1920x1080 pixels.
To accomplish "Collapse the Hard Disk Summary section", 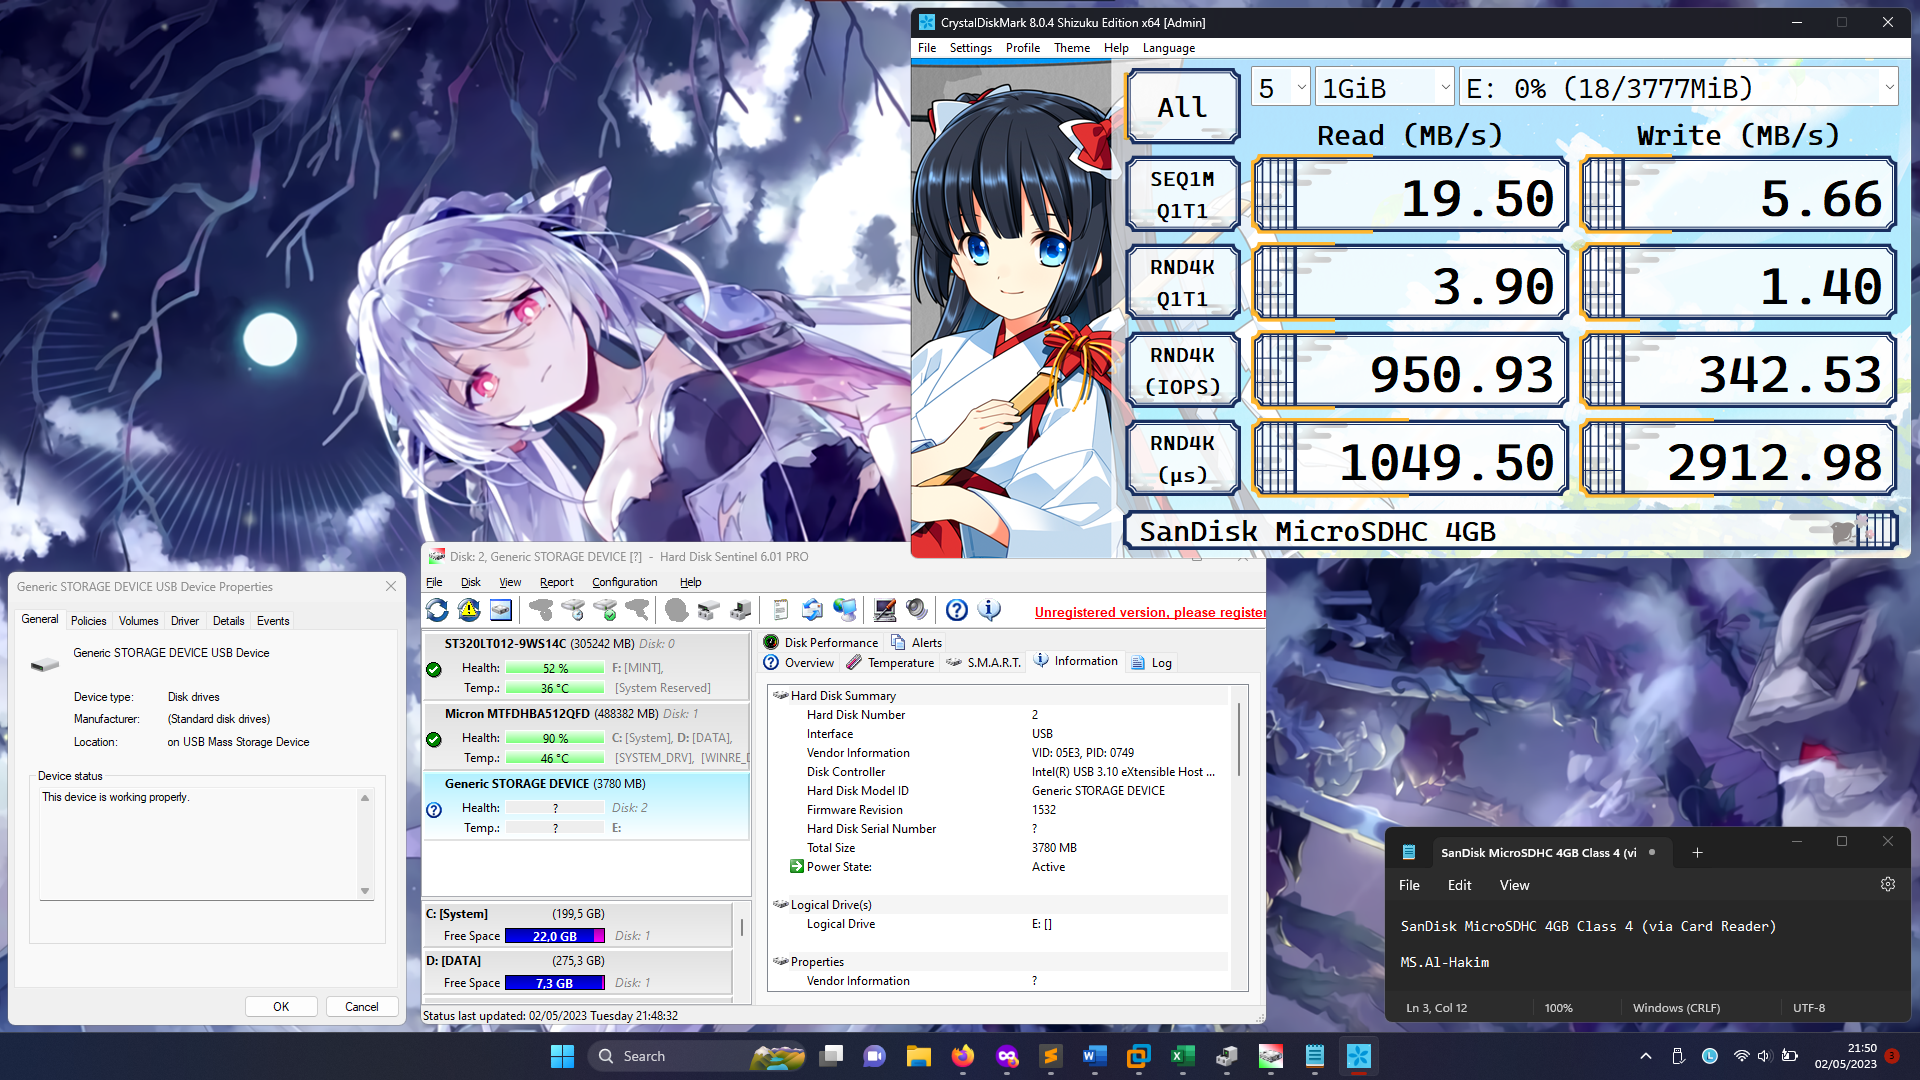I will coord(781,696).
